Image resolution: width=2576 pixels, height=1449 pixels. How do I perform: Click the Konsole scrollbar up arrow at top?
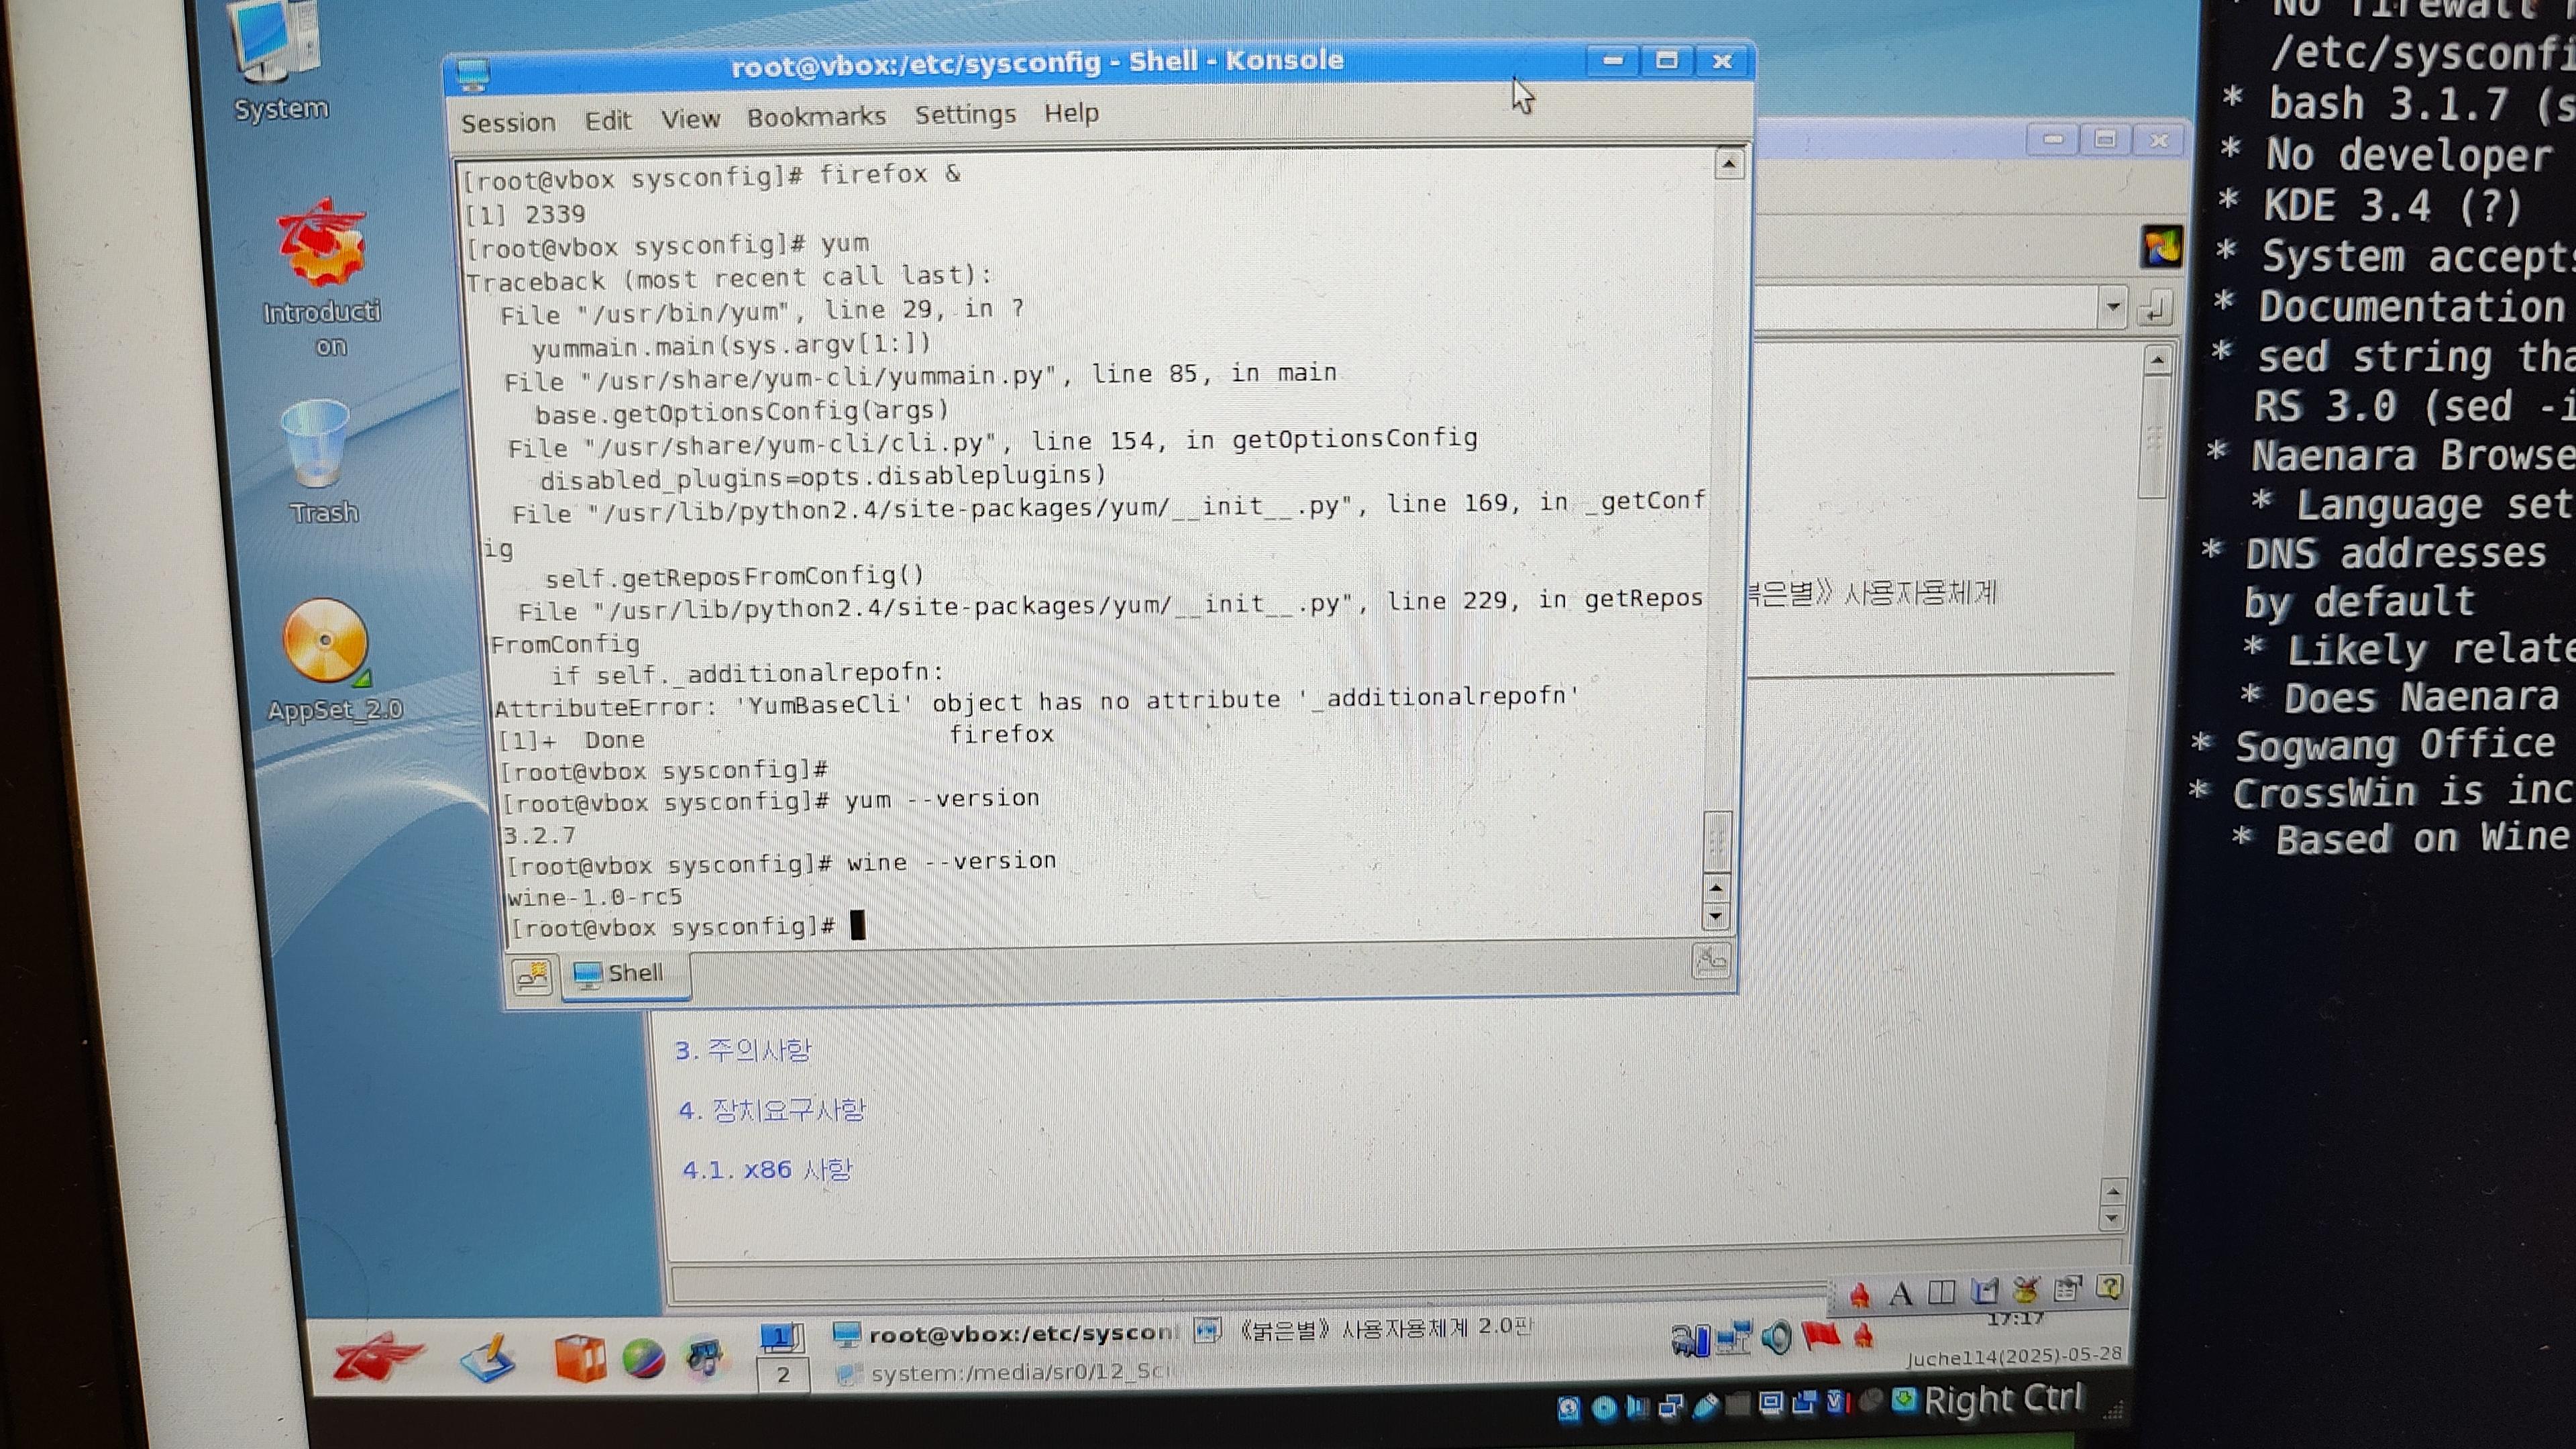(x=1729, y=164)
